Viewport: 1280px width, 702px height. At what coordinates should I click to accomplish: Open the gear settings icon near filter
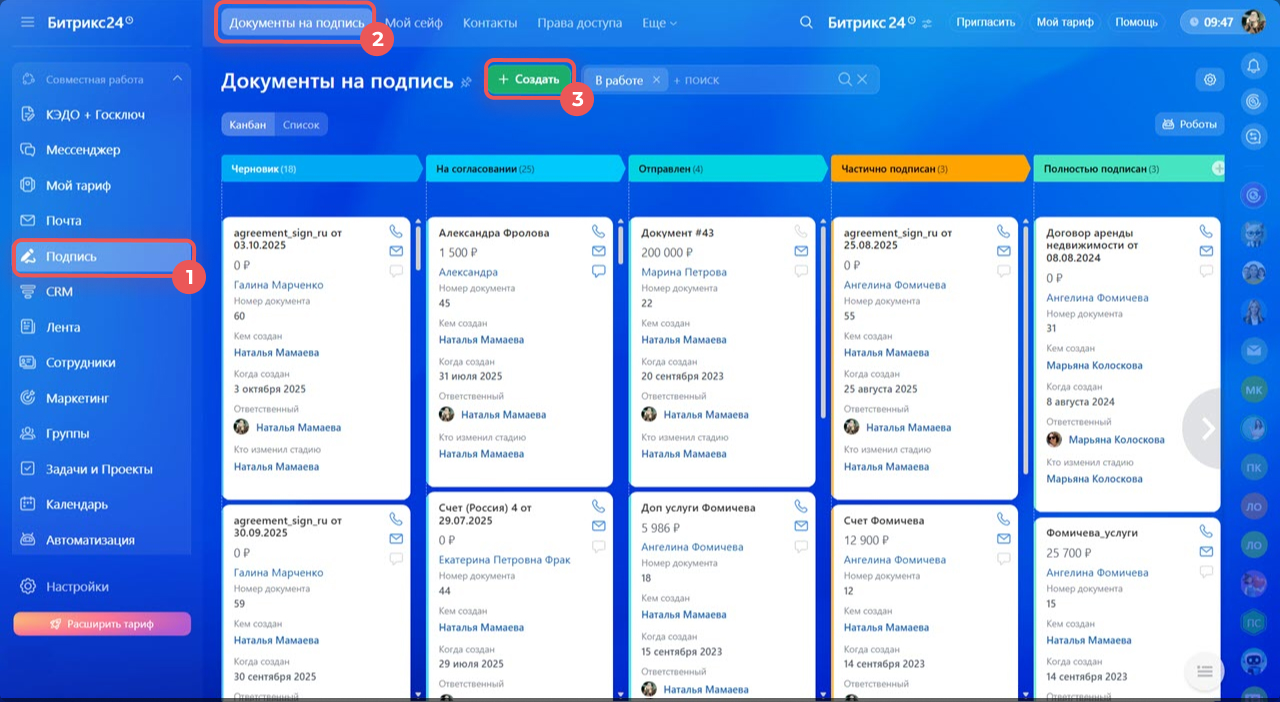[1210, 80]
